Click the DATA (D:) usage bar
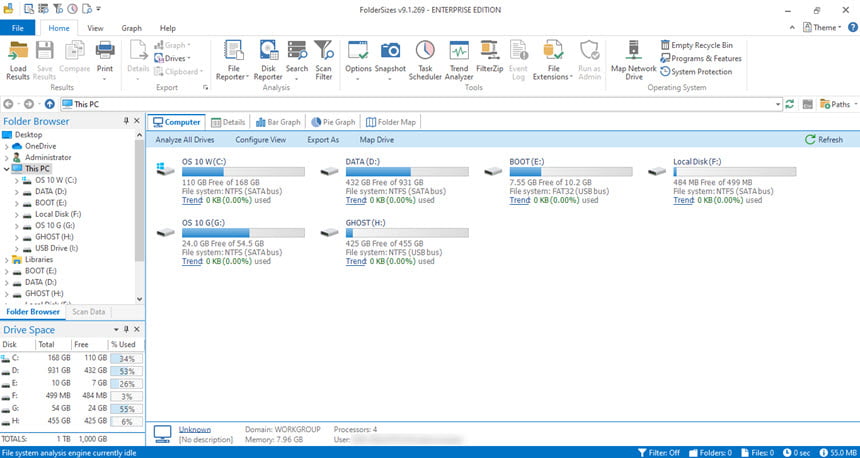The image size is (860, 458). 407,172
